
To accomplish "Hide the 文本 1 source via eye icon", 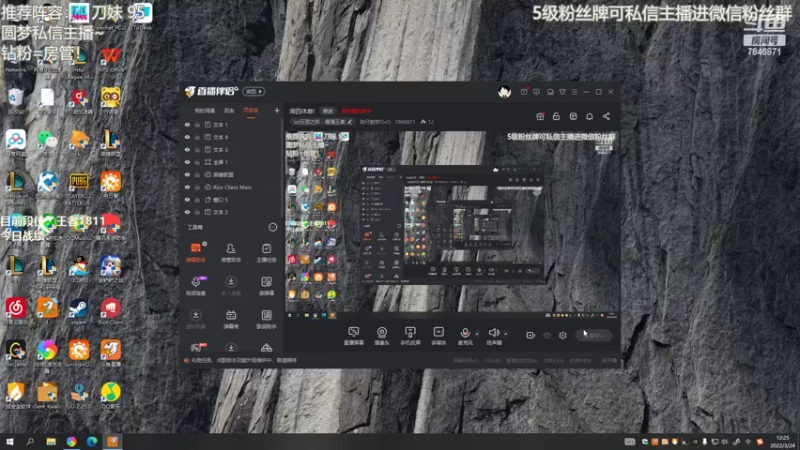I will [187, 124].
